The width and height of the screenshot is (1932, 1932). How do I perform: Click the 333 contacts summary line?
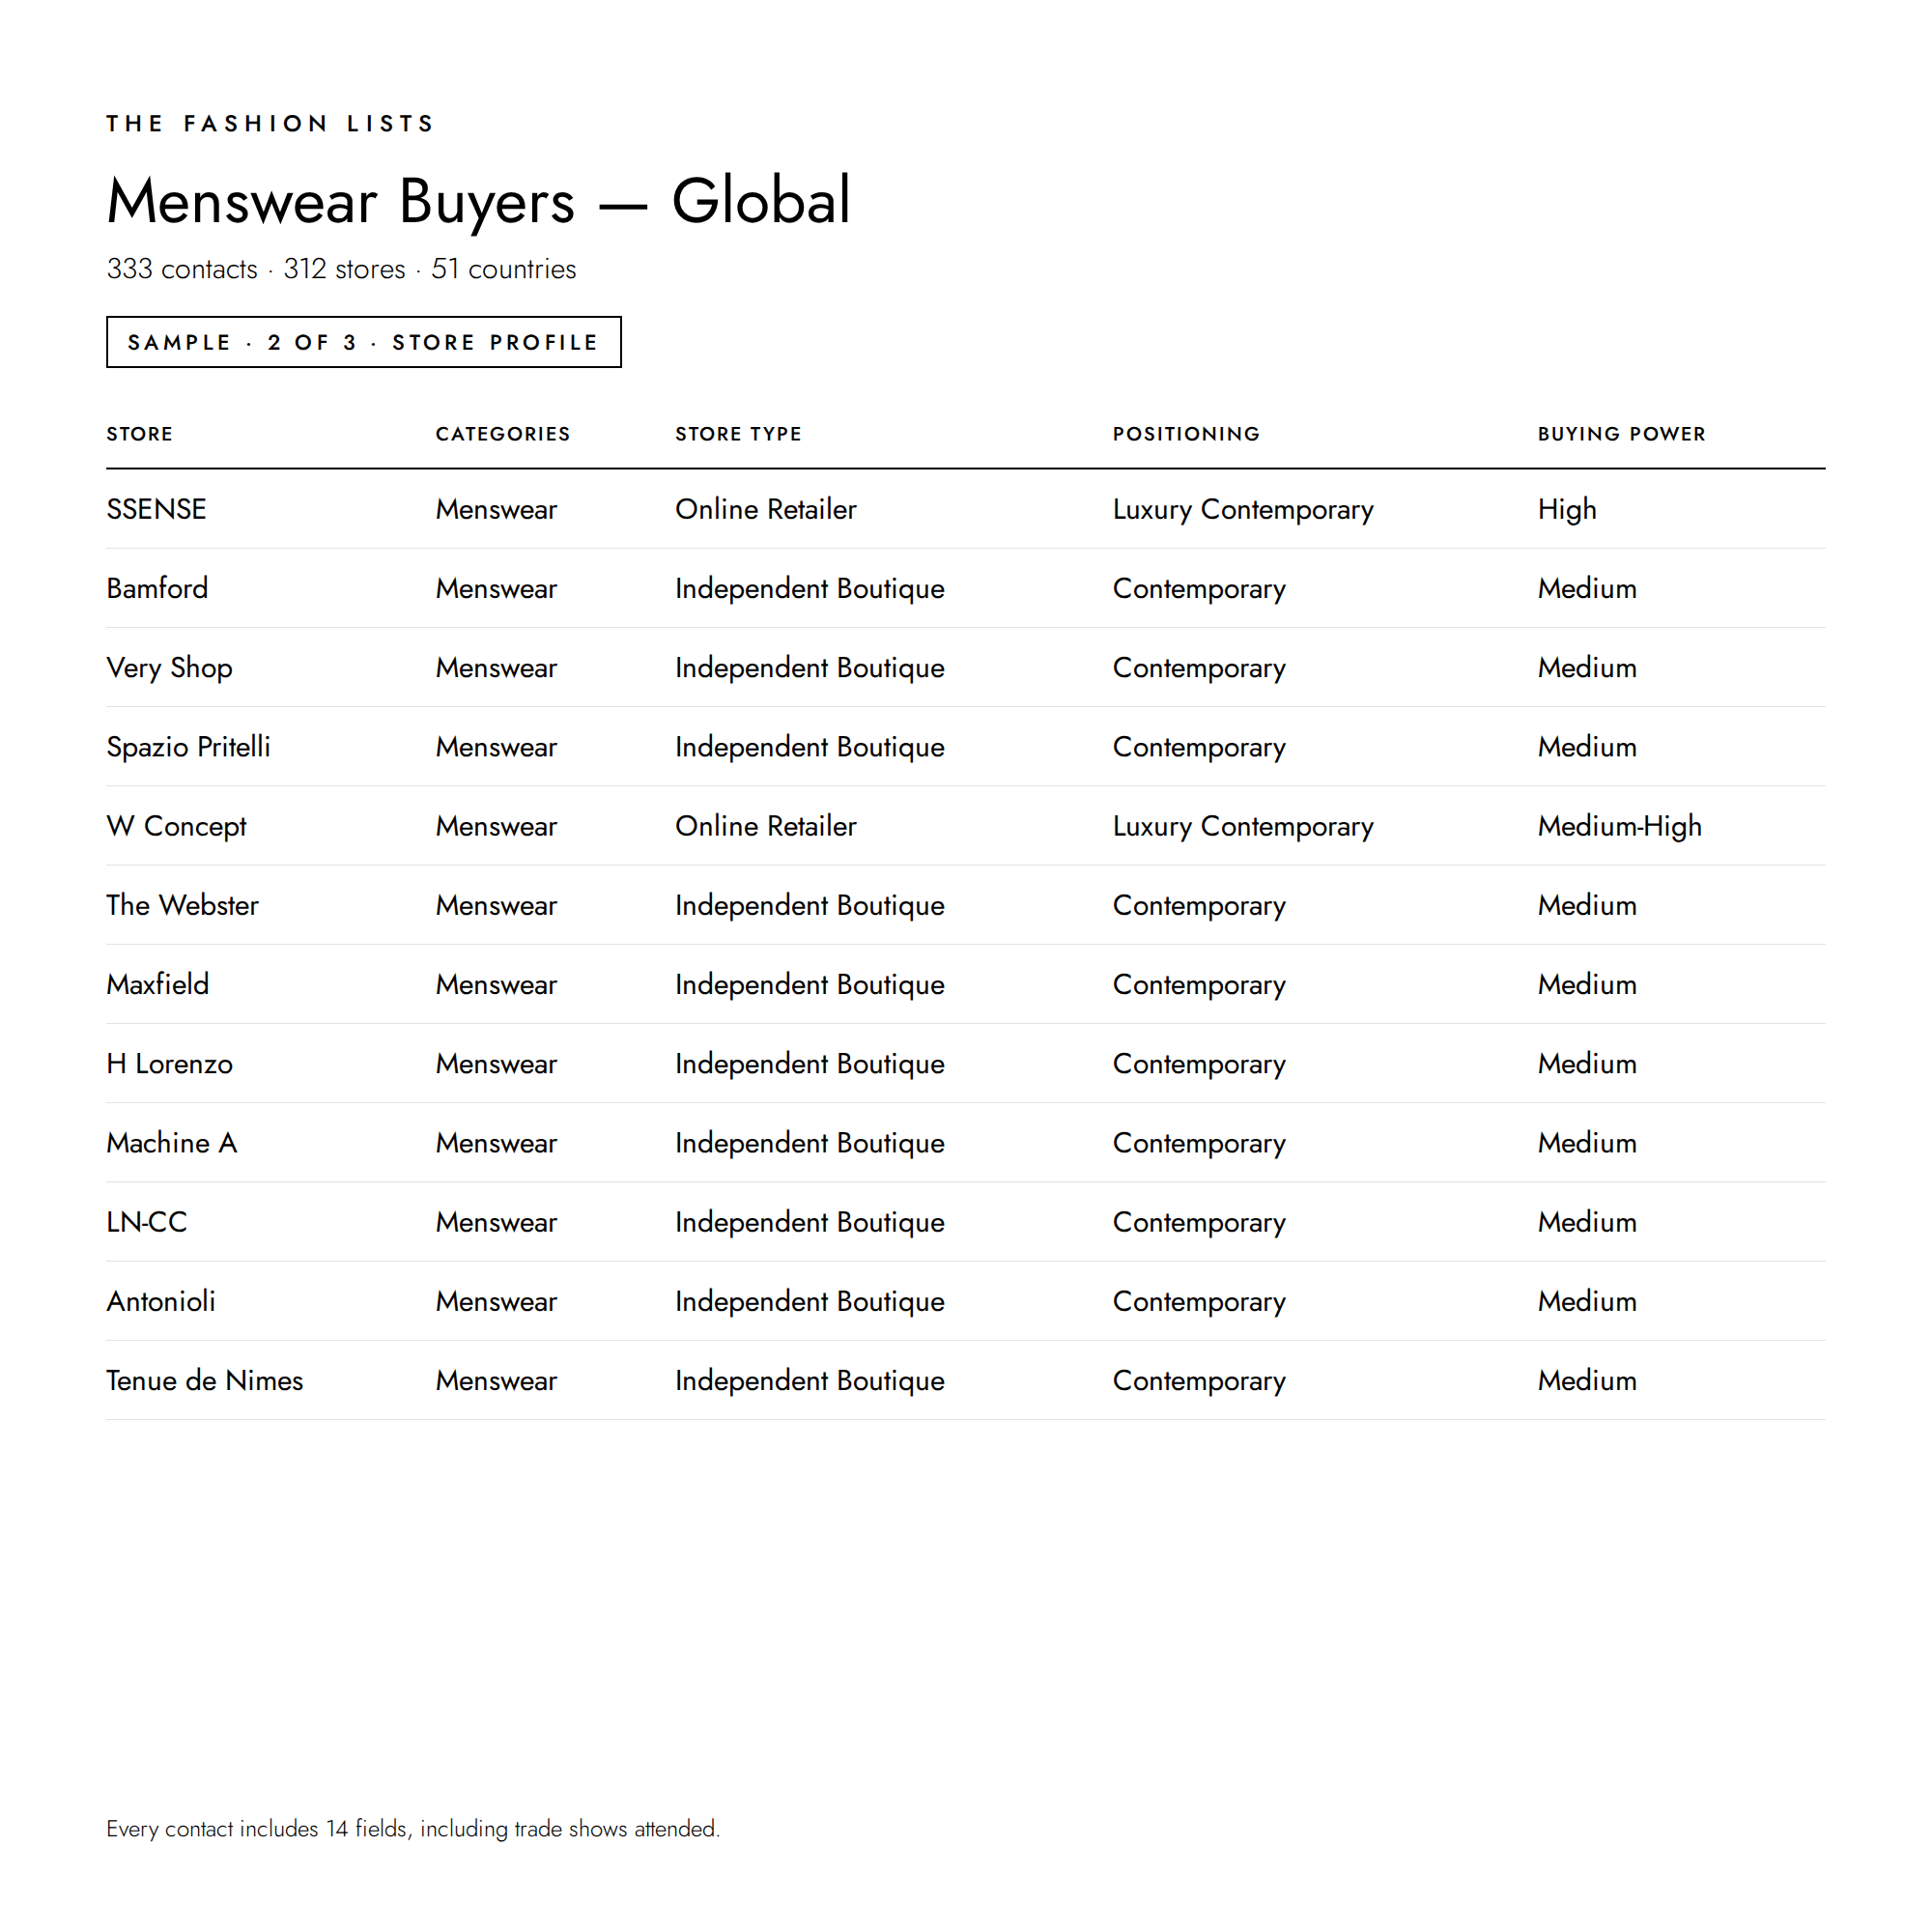pos(341,269)
